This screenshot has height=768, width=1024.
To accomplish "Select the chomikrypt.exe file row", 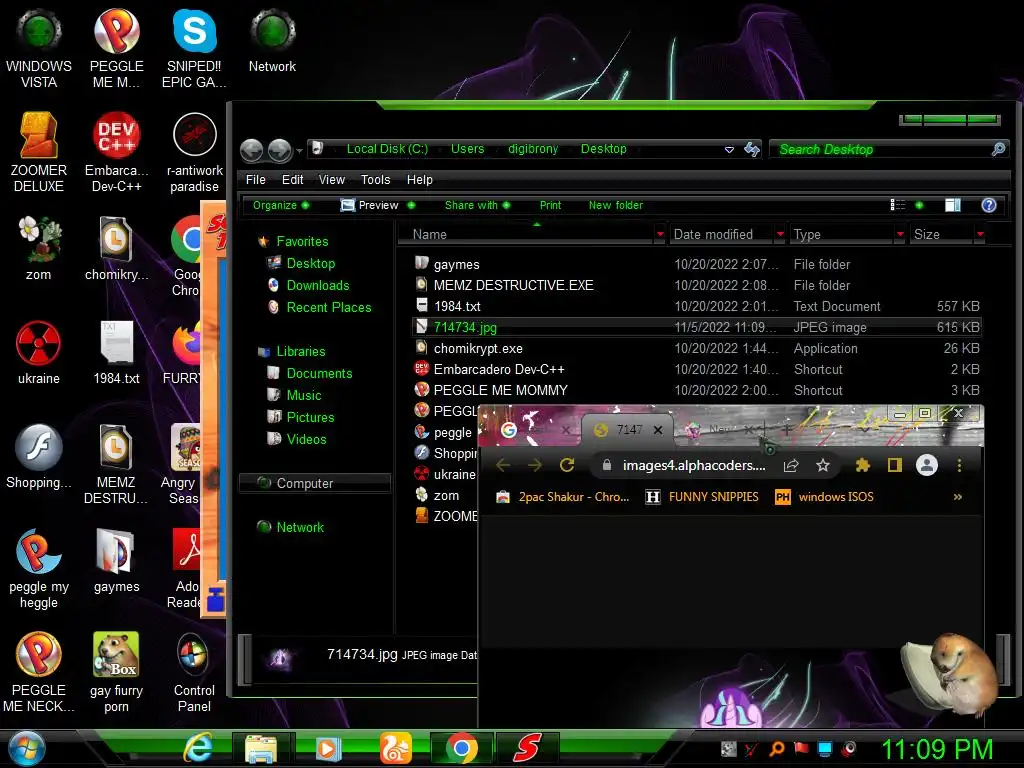I will tap(697, 349).
